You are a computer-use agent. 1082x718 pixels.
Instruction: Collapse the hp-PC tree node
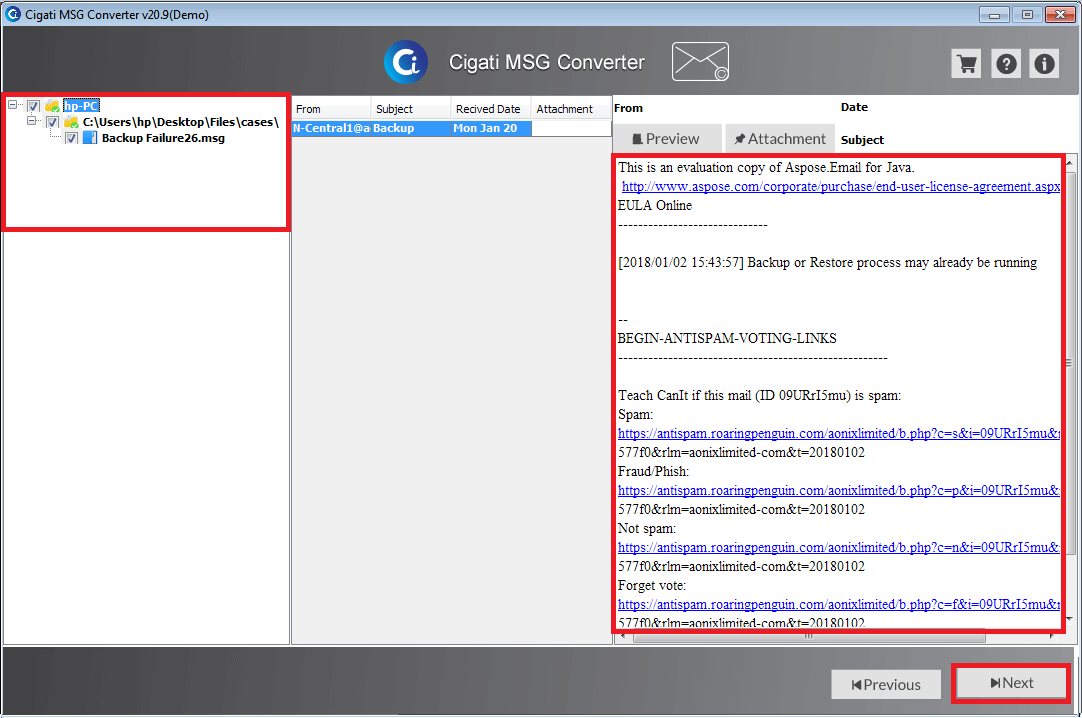click(x=12, y=105)
